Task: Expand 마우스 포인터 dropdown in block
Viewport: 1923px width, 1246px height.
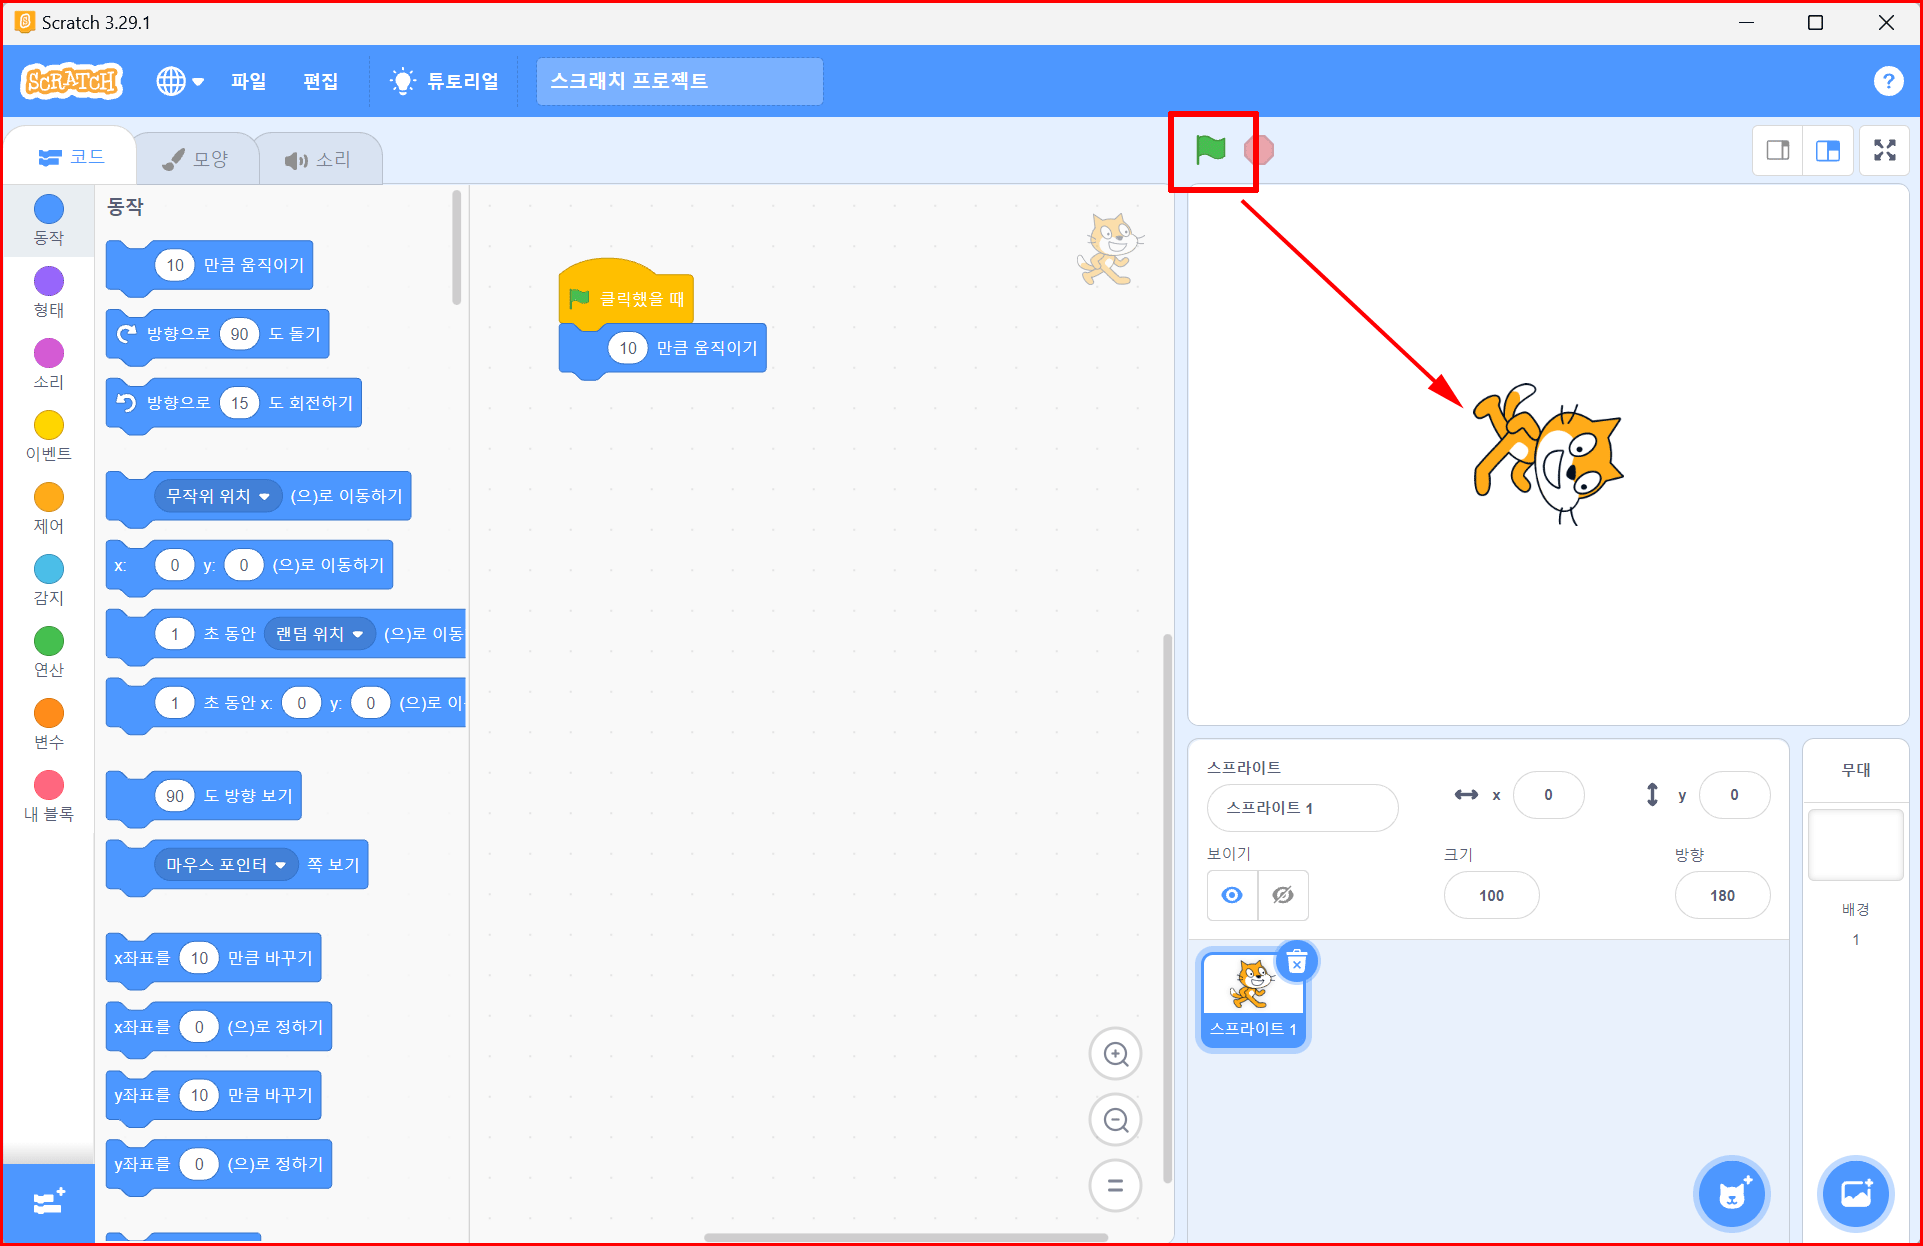Action: [280, 865]
